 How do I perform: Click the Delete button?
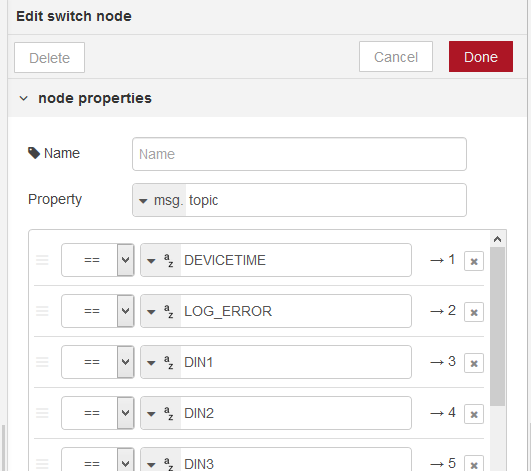[49, 58]
